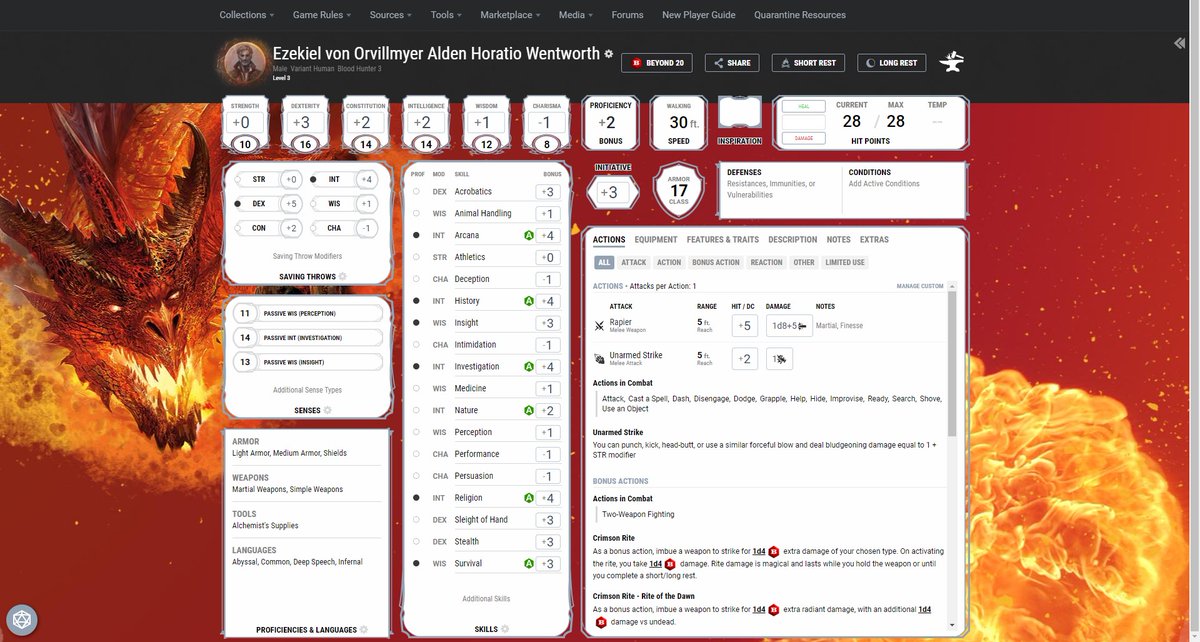Click the scrollbar down arrow in actions panel
This screenshot has height=642, width=1200.
(x=952, y=625)
